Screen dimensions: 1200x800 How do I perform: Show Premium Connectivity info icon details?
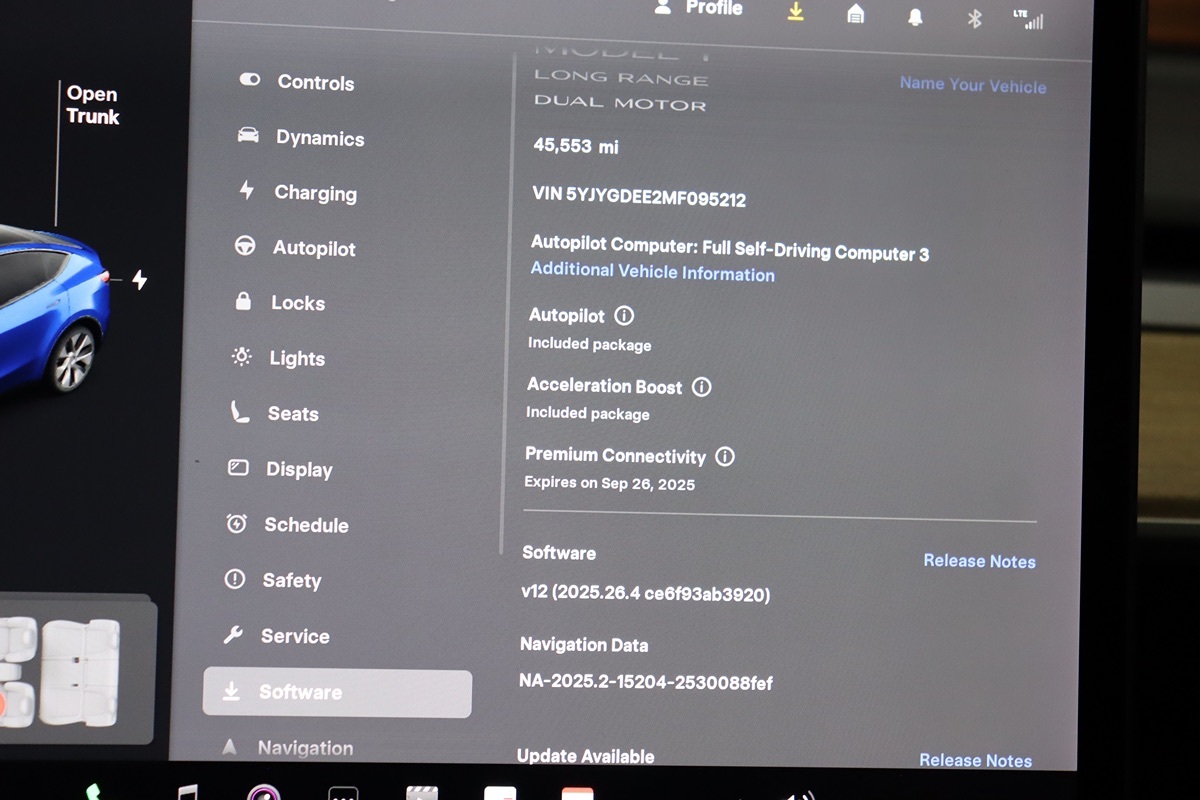[x=725, y=457]
